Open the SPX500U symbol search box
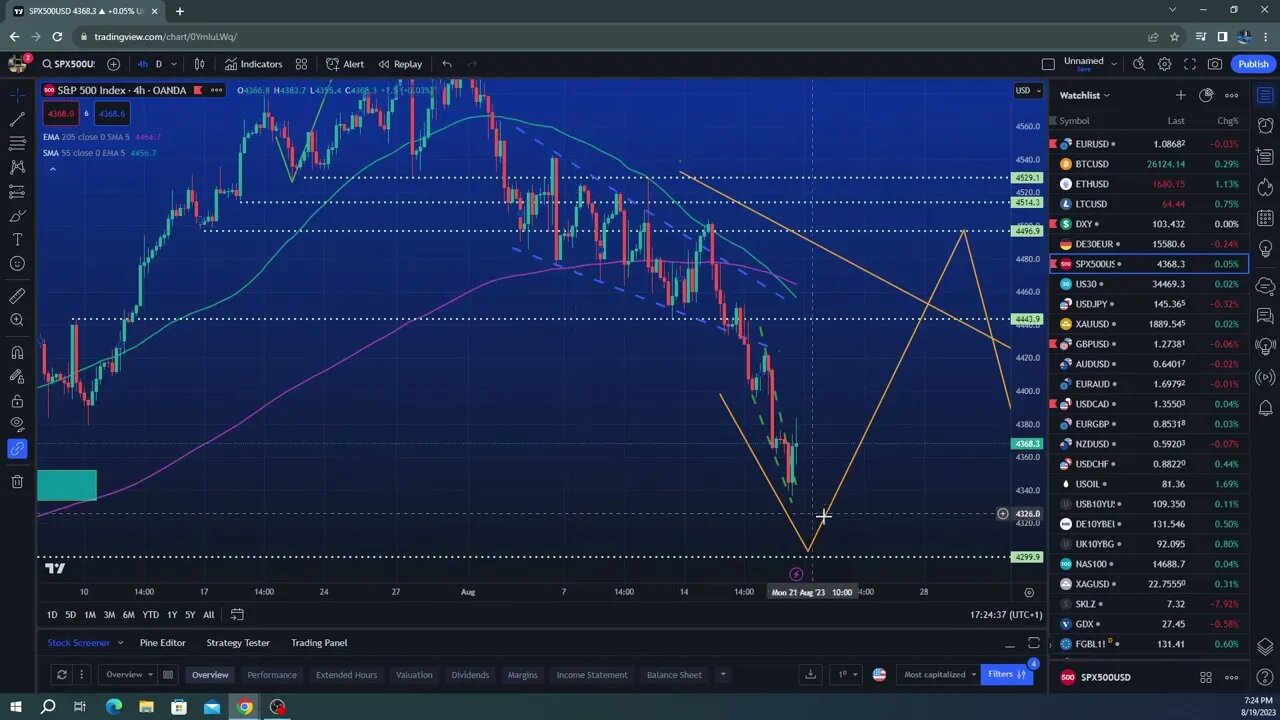The width and height of the screenshot is (1280, 720). (68, 64)
